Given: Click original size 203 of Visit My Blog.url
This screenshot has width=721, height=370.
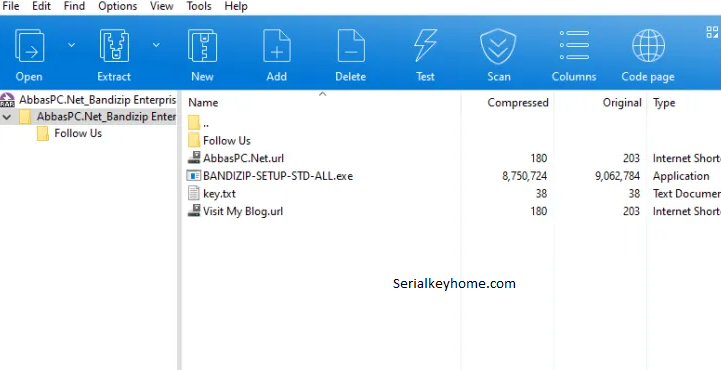Looking at the screenshot, I should [631, 211].
